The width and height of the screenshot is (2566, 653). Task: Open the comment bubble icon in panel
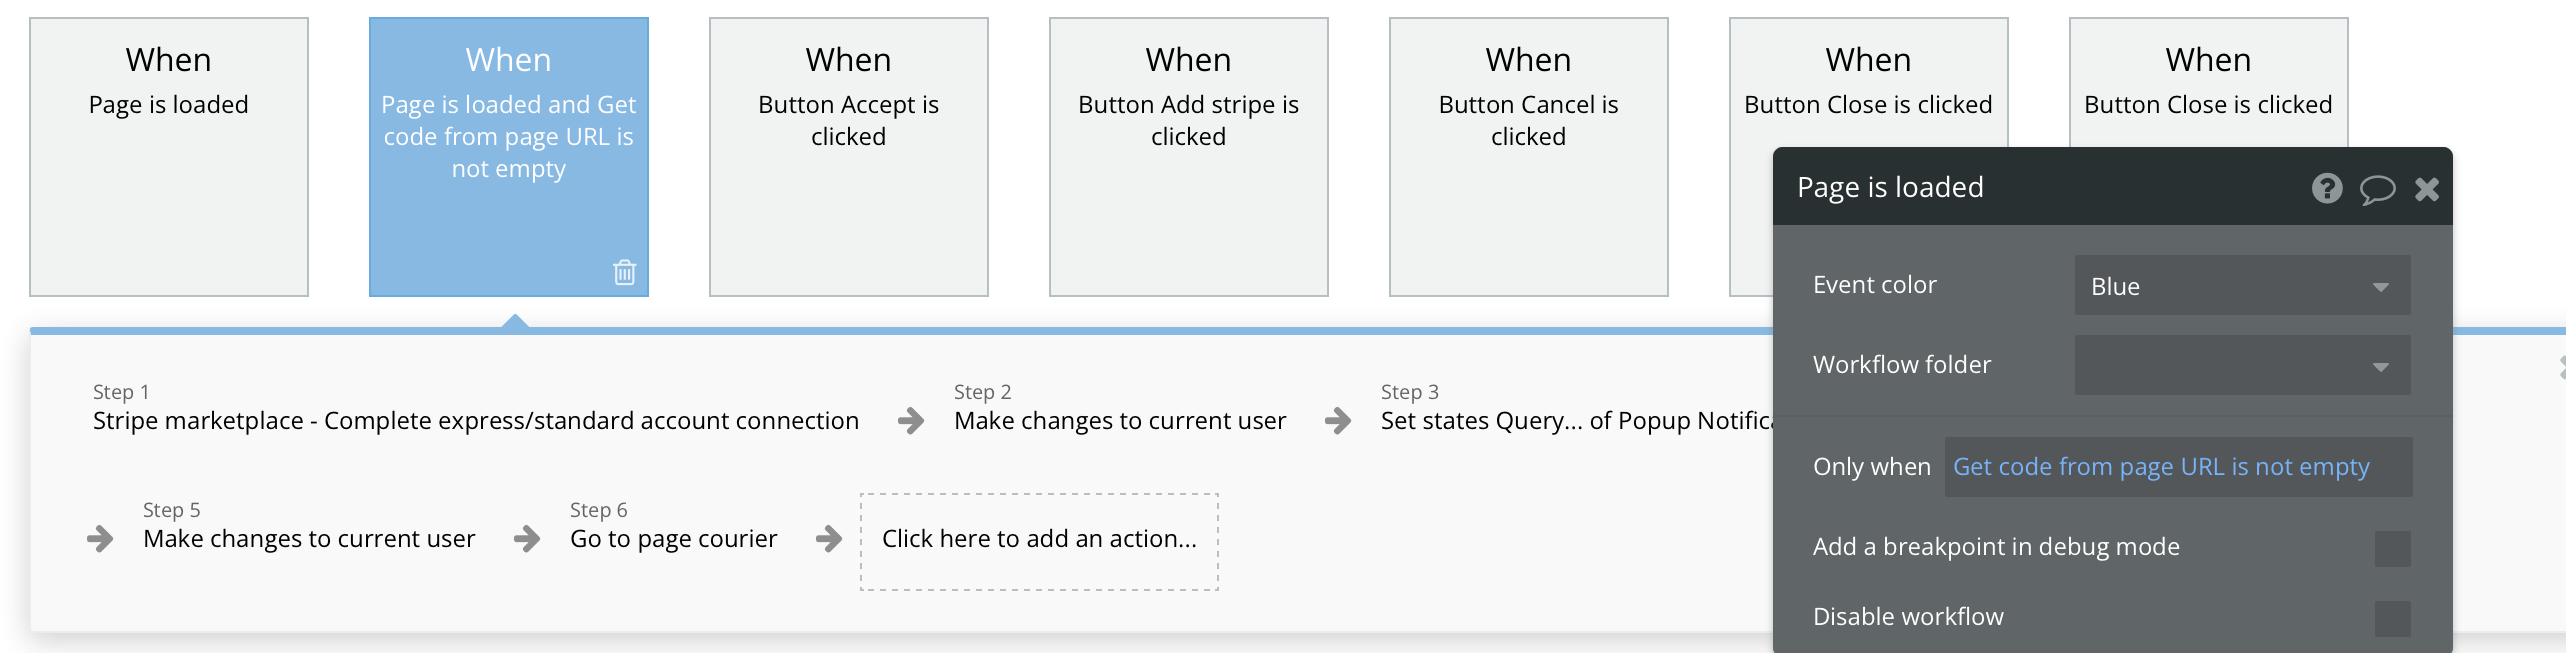(x=2377, y=189)
